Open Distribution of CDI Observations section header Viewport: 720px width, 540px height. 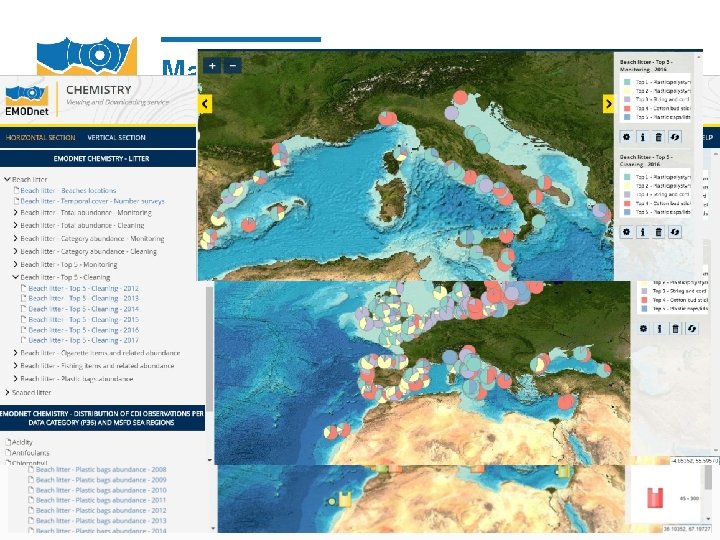pos(102,418)
